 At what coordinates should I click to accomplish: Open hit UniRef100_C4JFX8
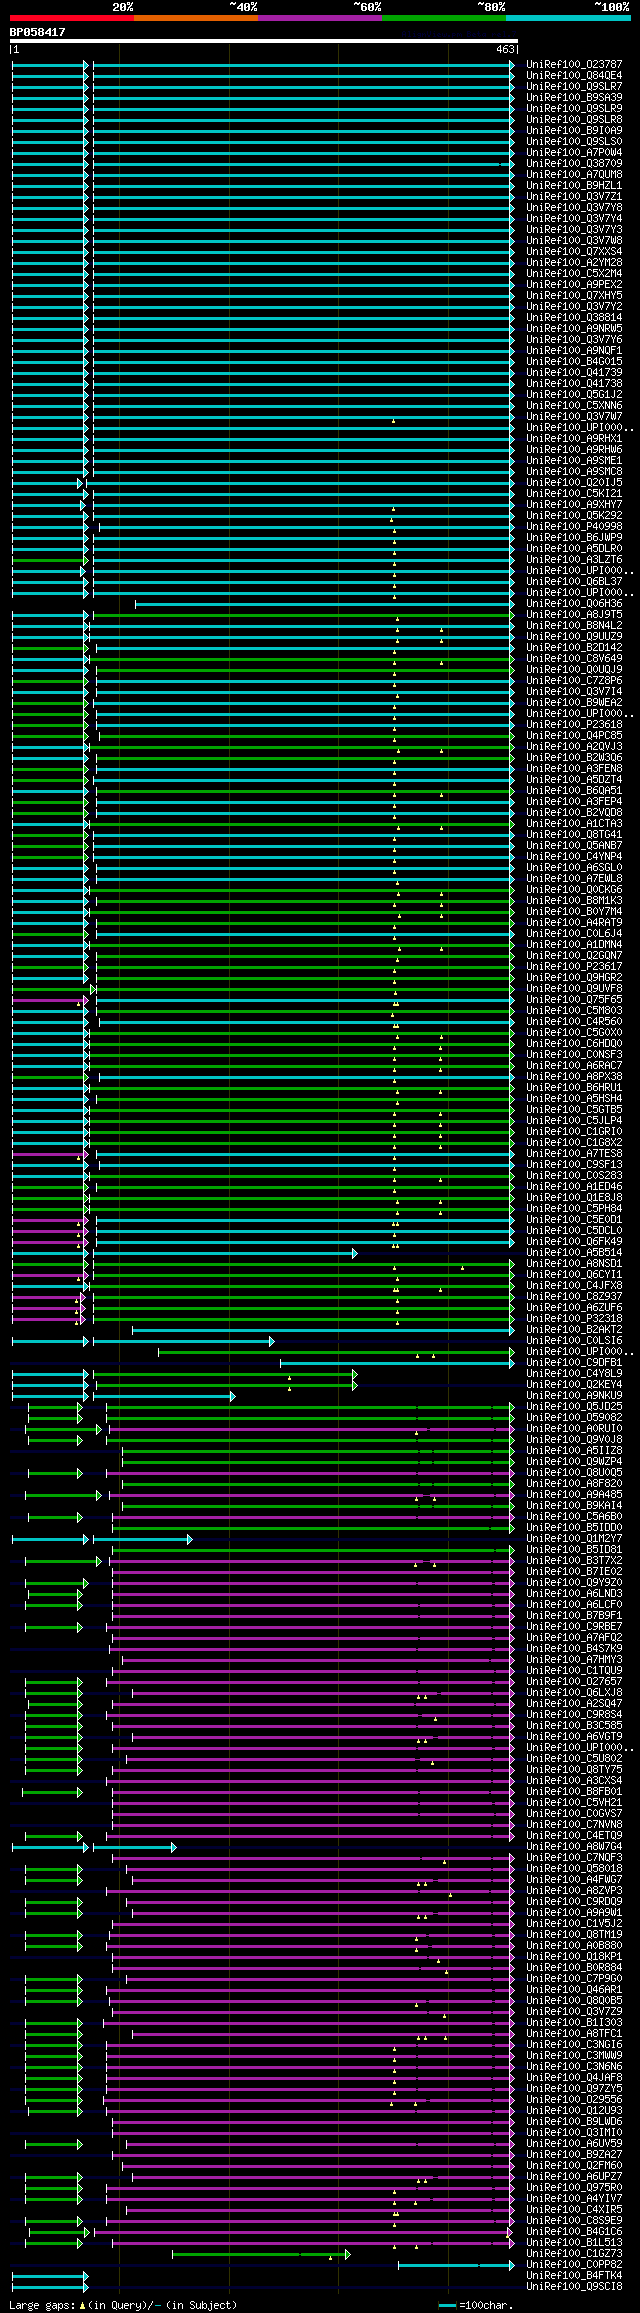click(x=574, y=1285)
